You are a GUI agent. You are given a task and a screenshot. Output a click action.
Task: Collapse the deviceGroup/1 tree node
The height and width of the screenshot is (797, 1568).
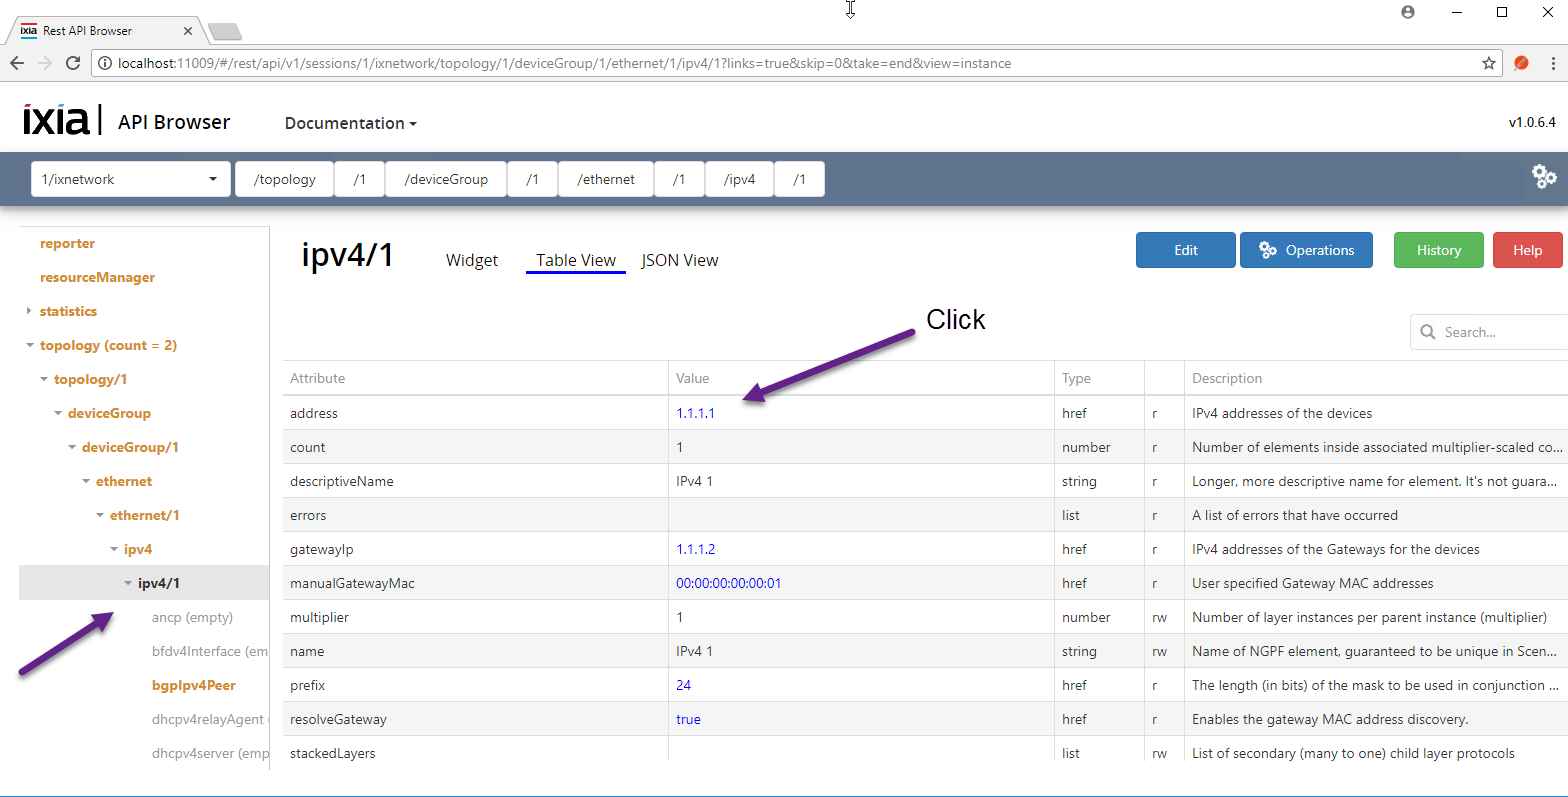click(71, 447)
